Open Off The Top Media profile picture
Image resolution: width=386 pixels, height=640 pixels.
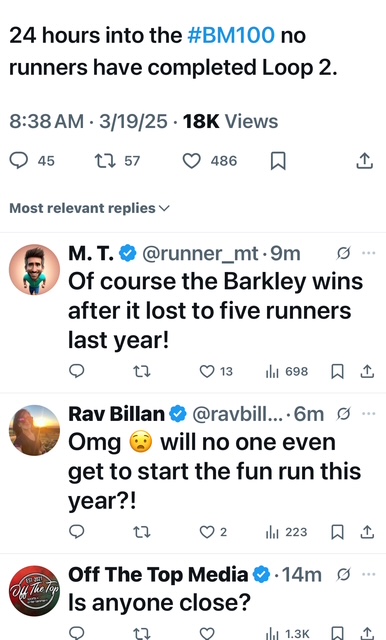34,591
